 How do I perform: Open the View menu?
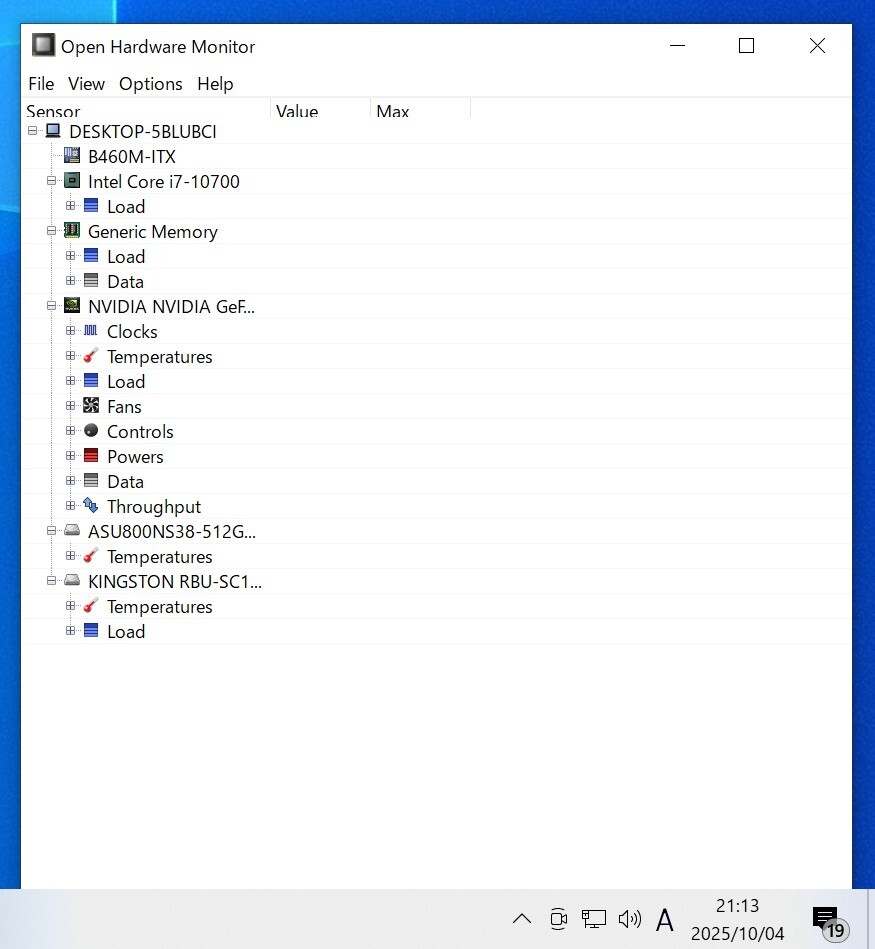[86, 84]
